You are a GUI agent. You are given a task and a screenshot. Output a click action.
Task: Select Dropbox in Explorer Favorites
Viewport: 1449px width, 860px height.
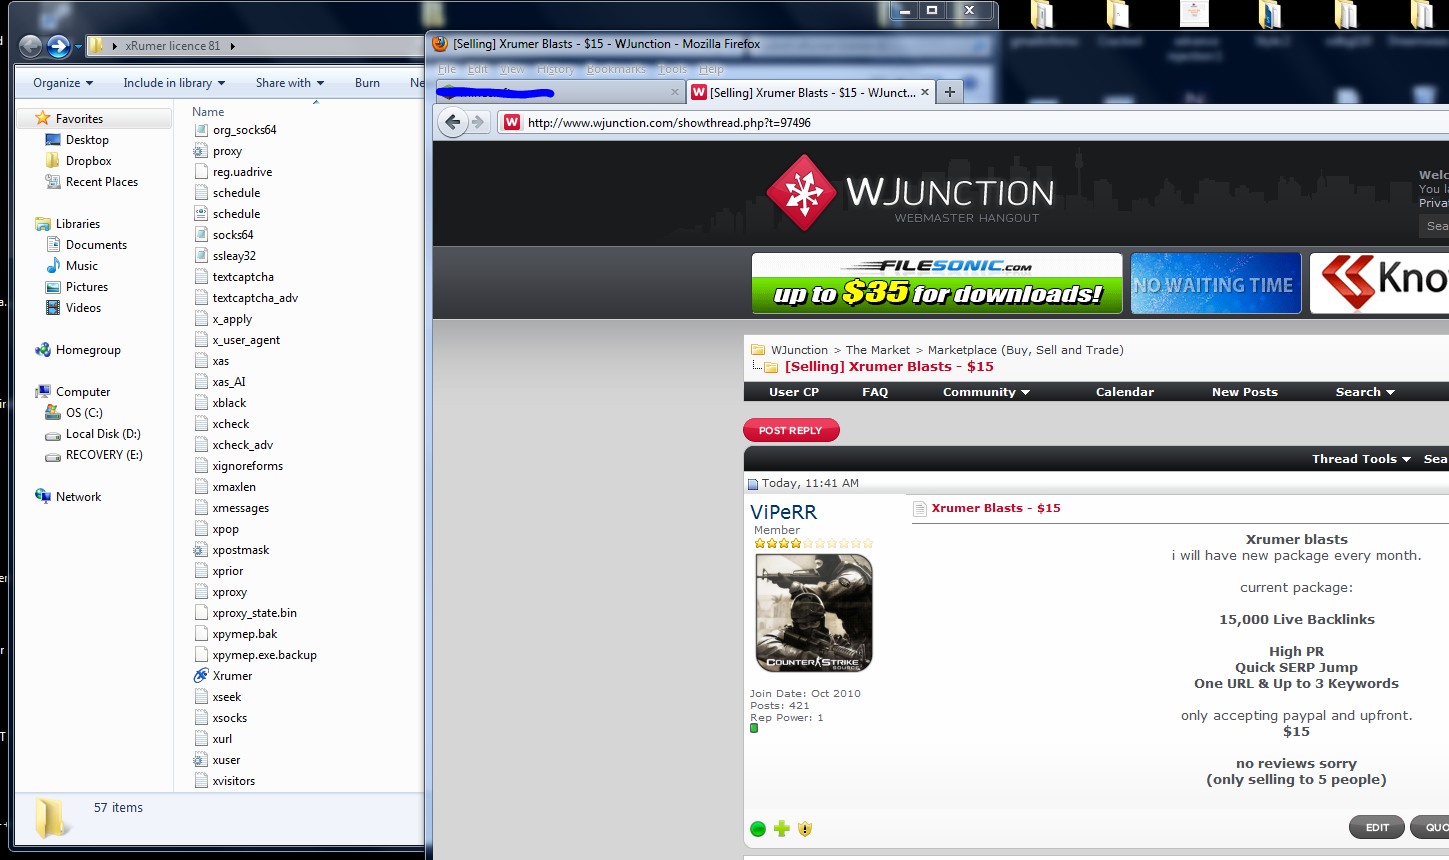88,161
